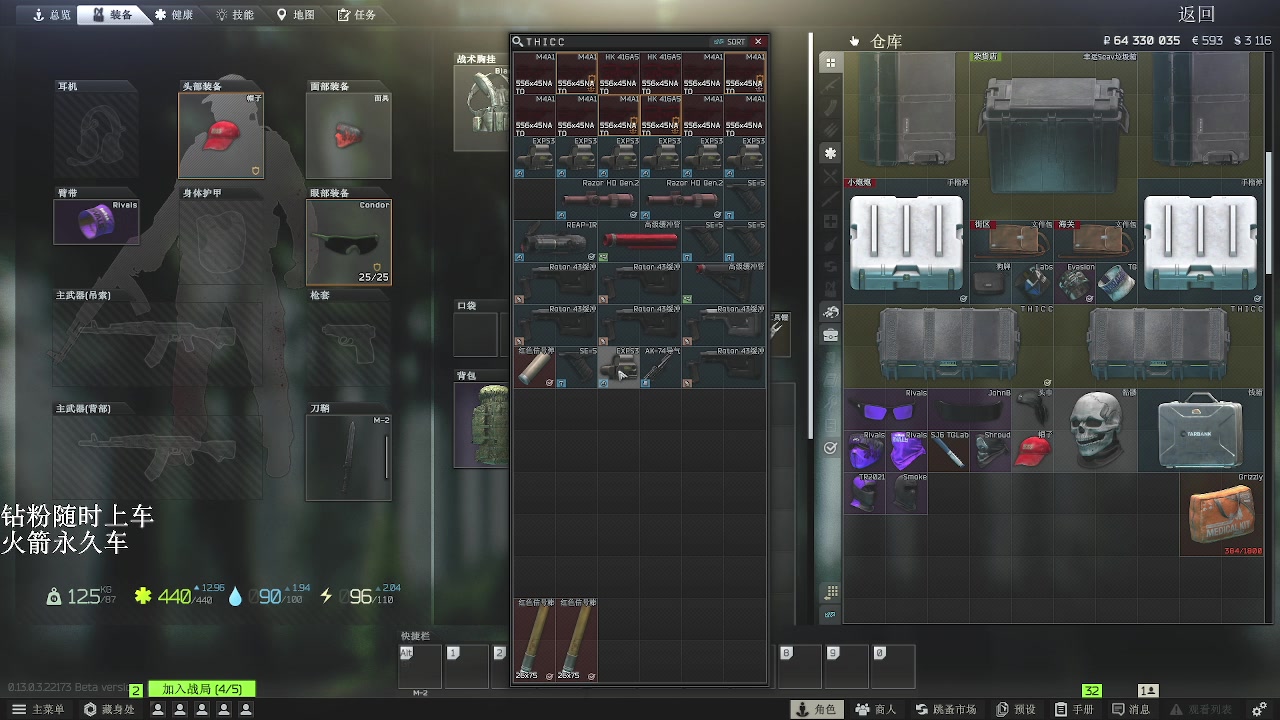Sort items with the SORT button
The image size is (1280, 720).
click(730, 42)
